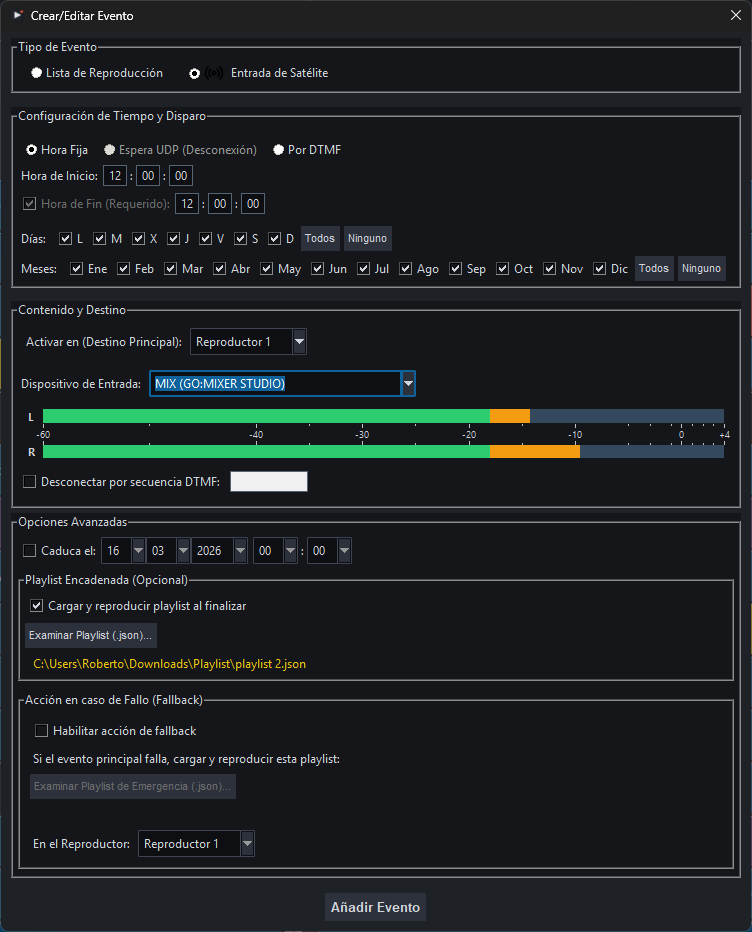Uncheck the L (Monday) day checkbox
752x932 pixels.
[x=65, y=239]
